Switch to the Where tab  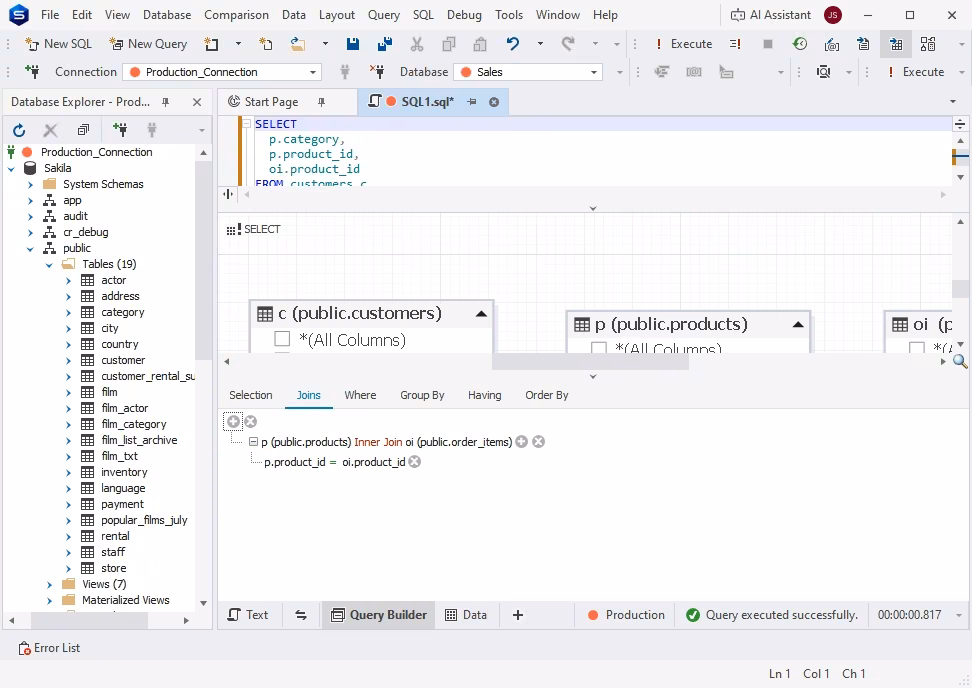point(360,395)
